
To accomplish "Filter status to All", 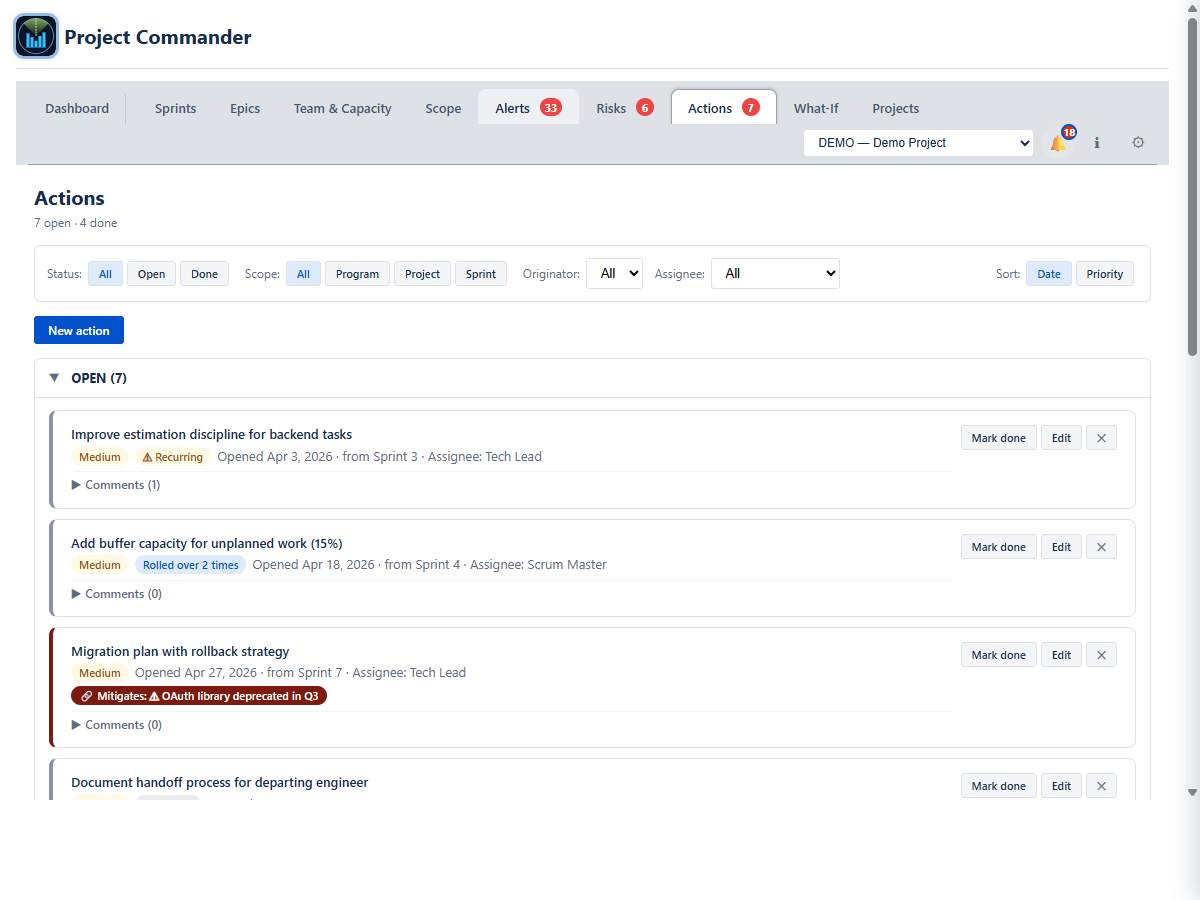I will [105, 274].
